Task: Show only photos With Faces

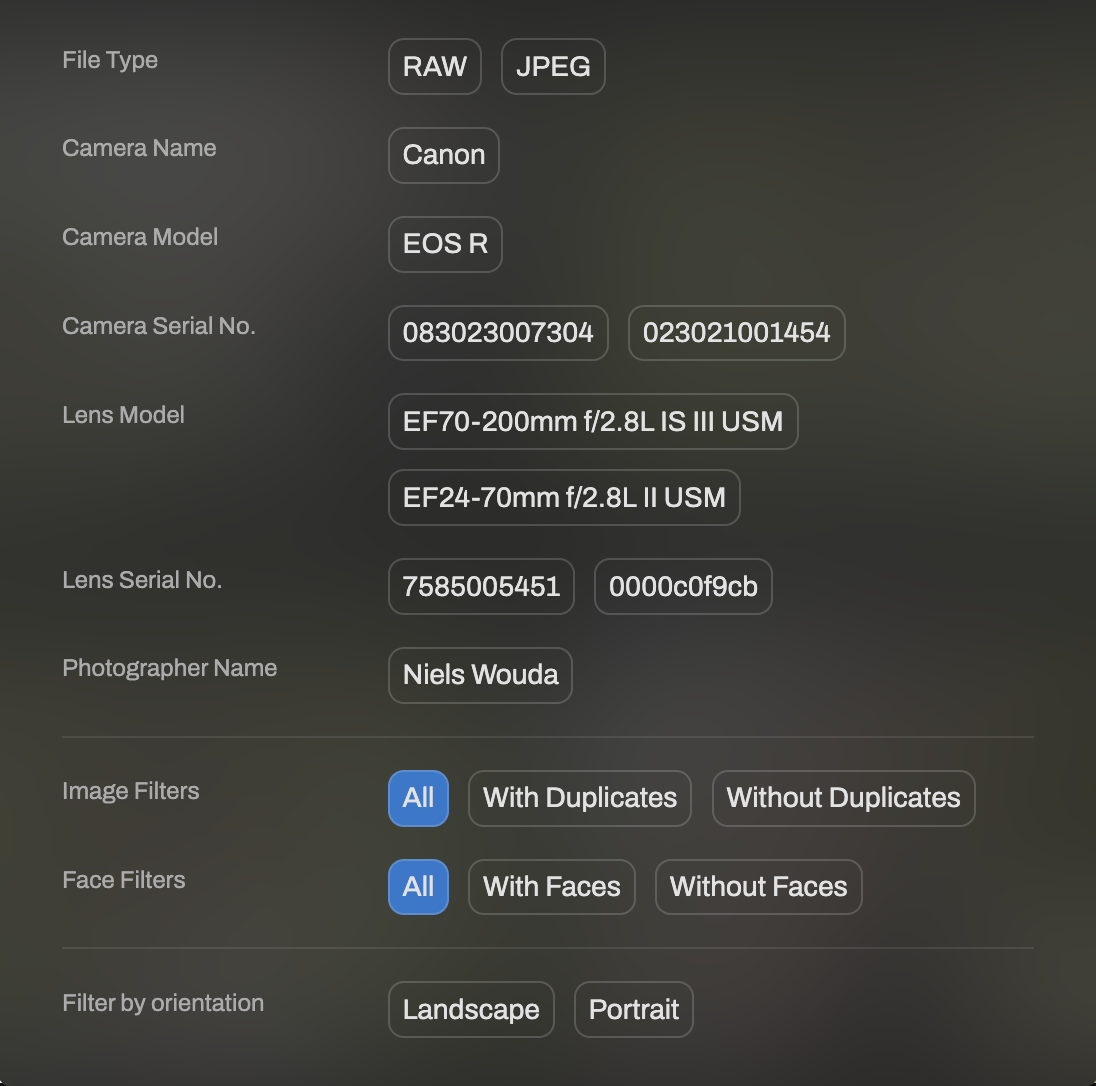Action: click(551, 887)
